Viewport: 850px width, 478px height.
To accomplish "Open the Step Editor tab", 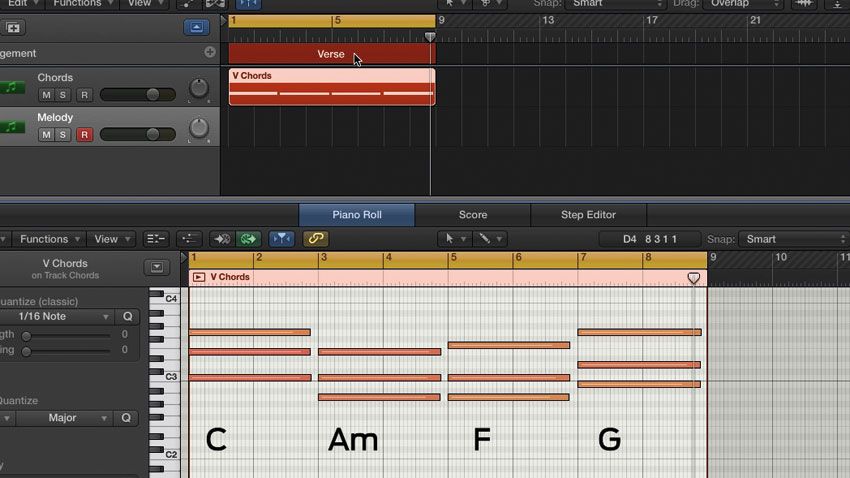I will [588, 215].
